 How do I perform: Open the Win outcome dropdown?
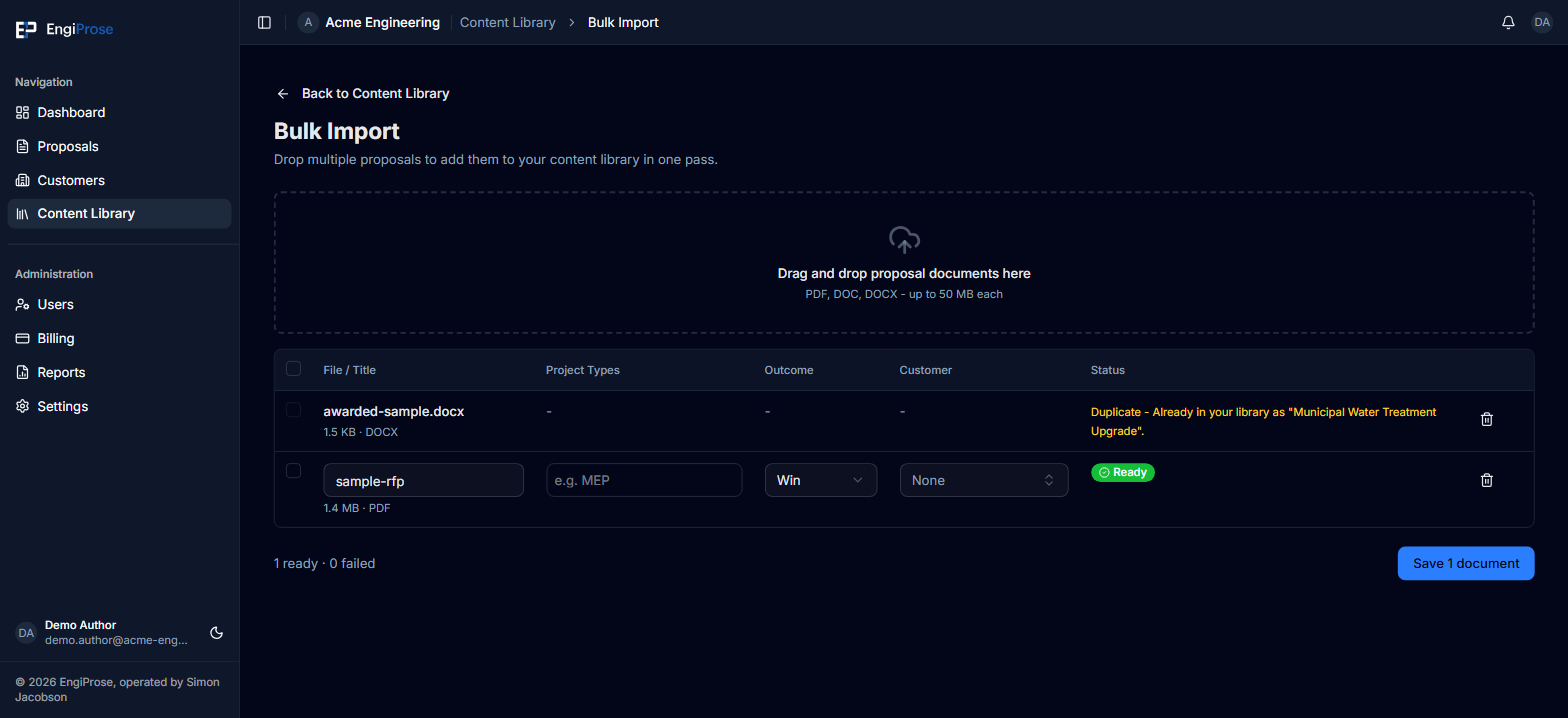[x=821, y=480]
